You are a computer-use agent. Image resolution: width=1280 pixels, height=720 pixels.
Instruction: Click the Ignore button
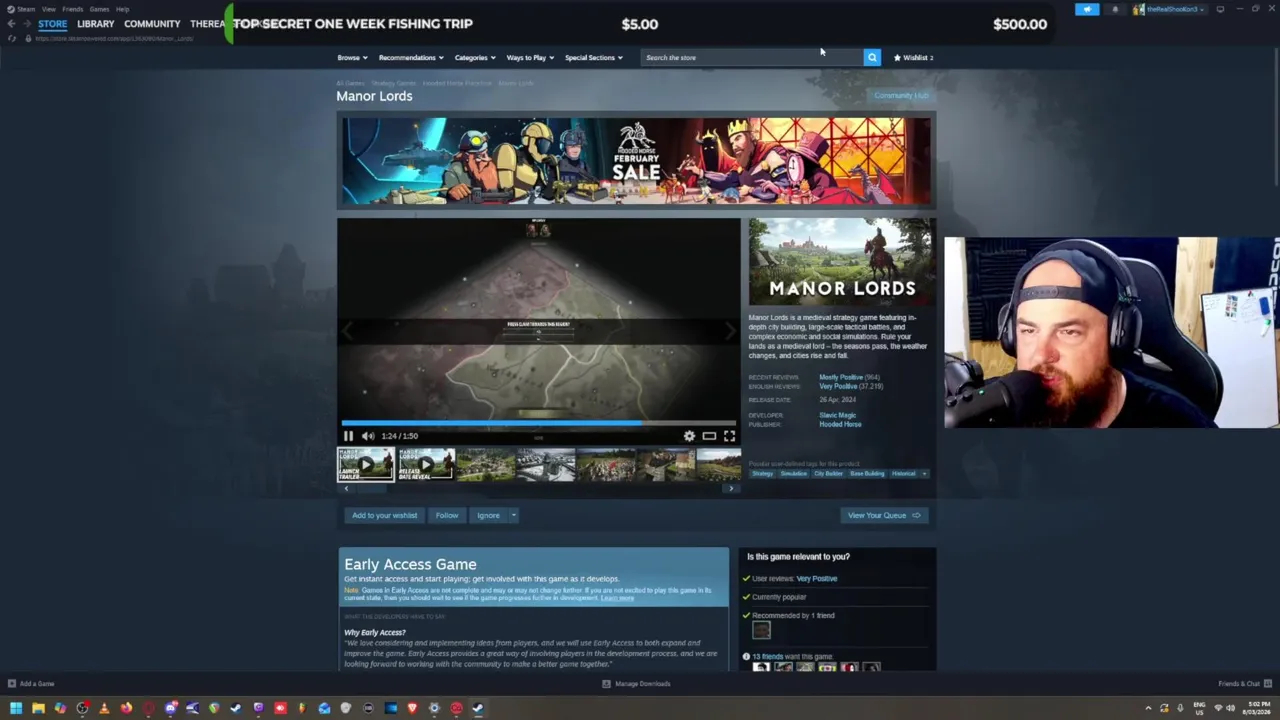coord(488,515)
